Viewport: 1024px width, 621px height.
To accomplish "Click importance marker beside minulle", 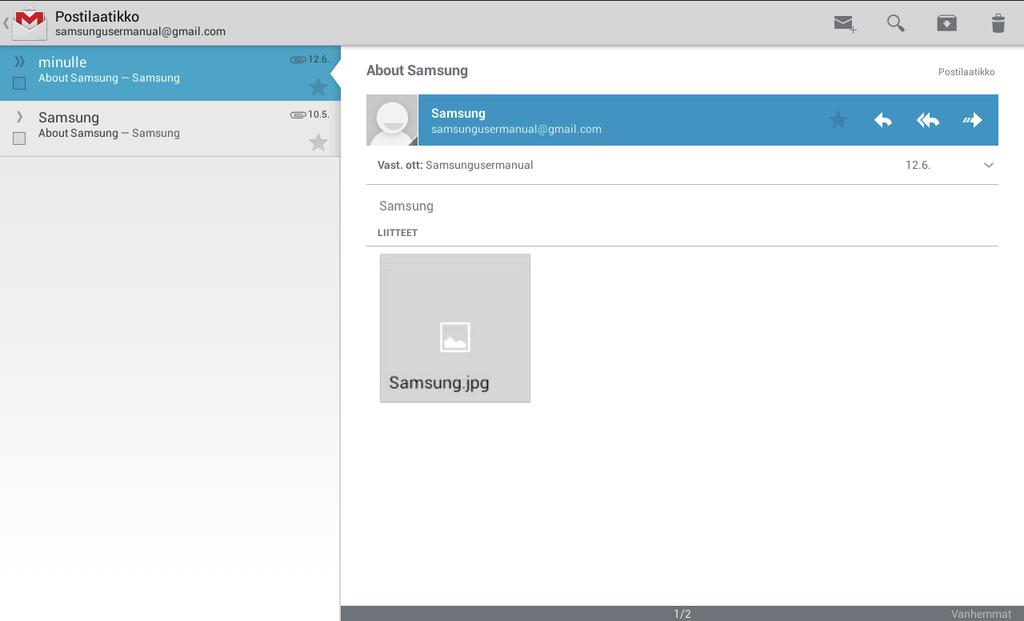I will coord(20,61).
